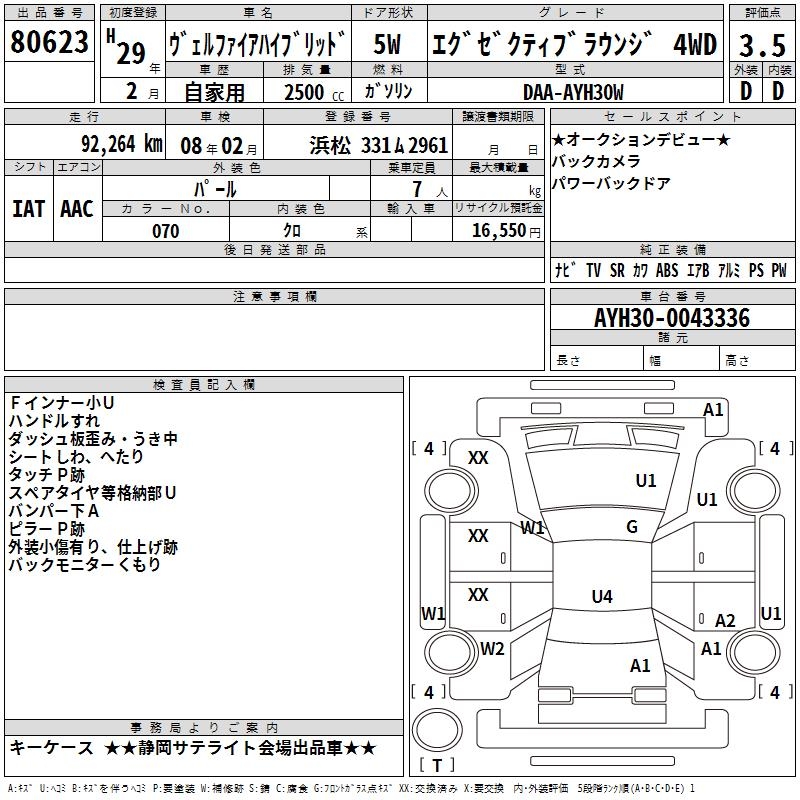Select the U4 roof damage mark
Image resolution: width=800 pixels, height=800 pixels.
tap(602, 596)
